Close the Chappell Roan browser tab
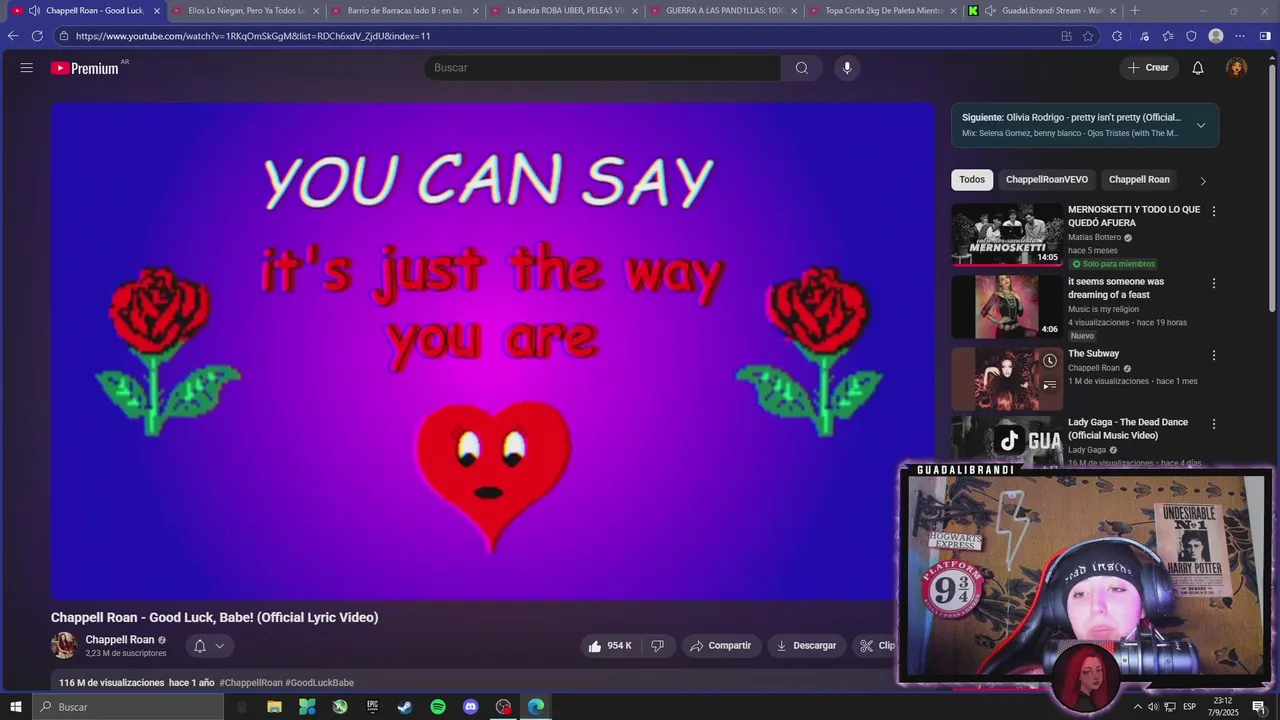The width and height of the screenshot is (1280, 720). pyautogui.click(x=157, y=11)
